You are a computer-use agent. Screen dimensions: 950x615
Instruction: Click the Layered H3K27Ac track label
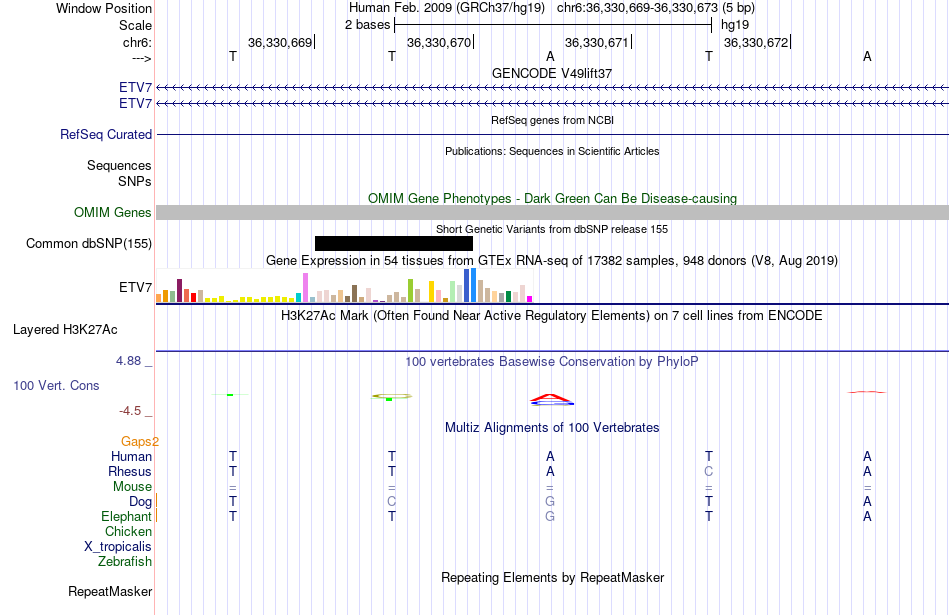click(65, 330)
